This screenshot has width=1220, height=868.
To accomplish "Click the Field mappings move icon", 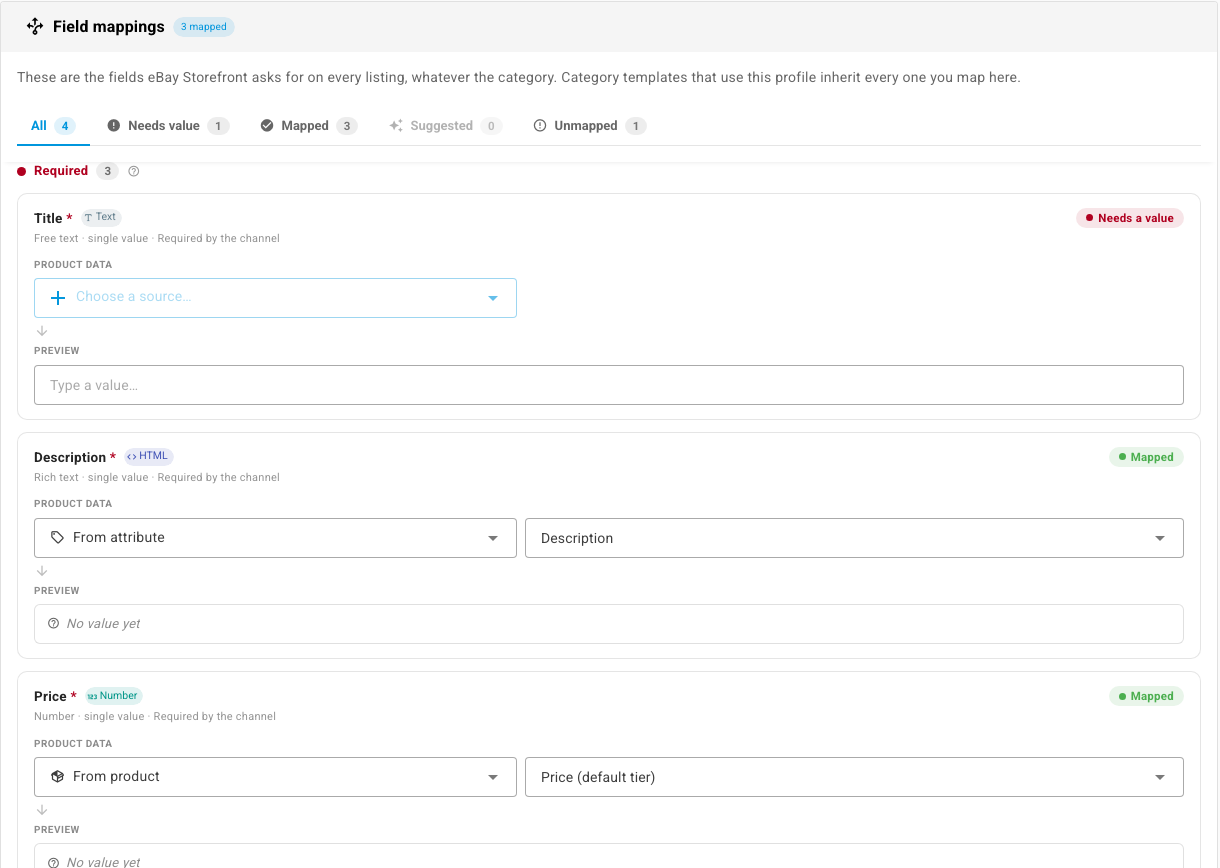I will tap(35, 27).
